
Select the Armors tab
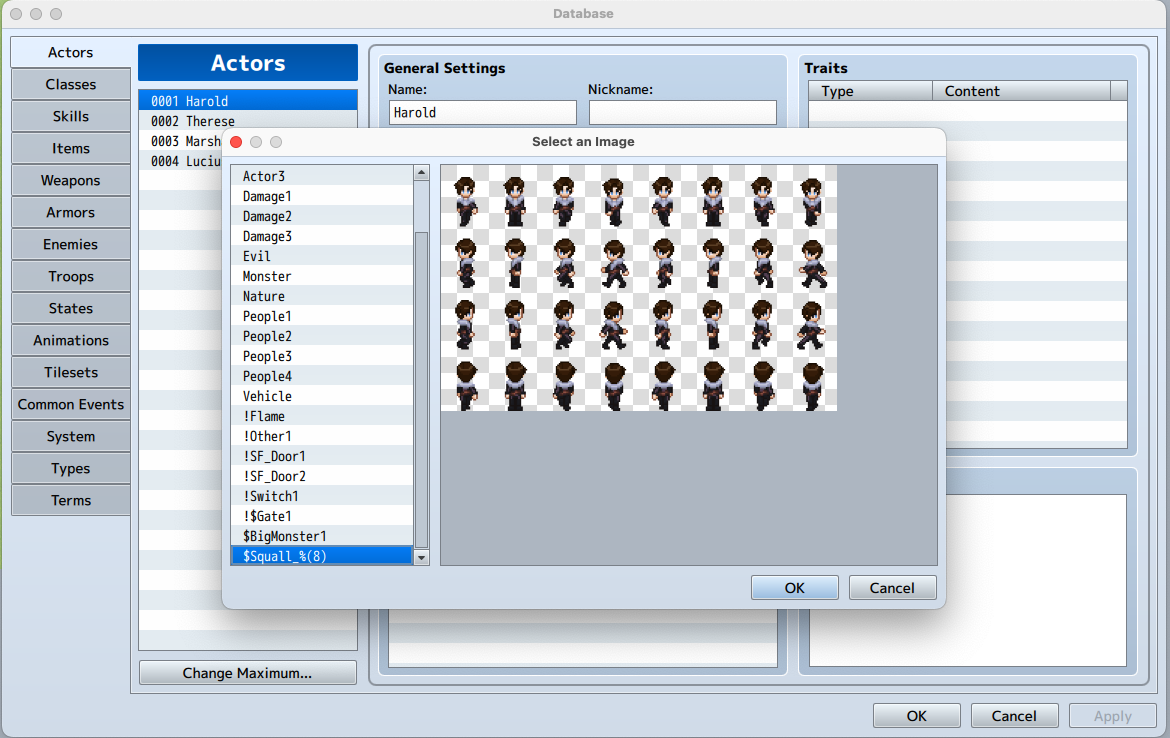pyautogui.click(x=71, y=213)
